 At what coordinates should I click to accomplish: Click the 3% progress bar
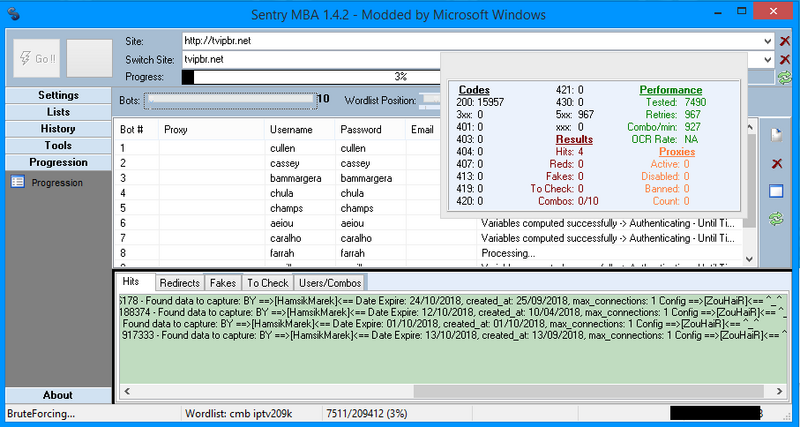pos(311,77)
